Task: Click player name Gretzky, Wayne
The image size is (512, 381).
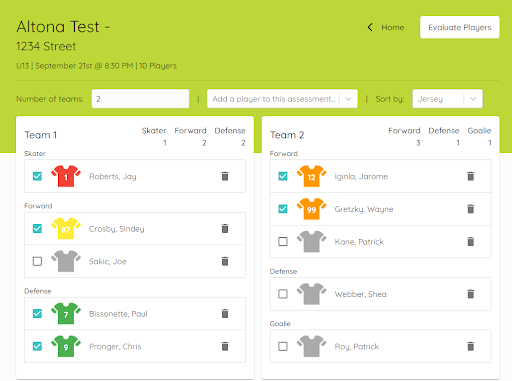Action: 364,209
